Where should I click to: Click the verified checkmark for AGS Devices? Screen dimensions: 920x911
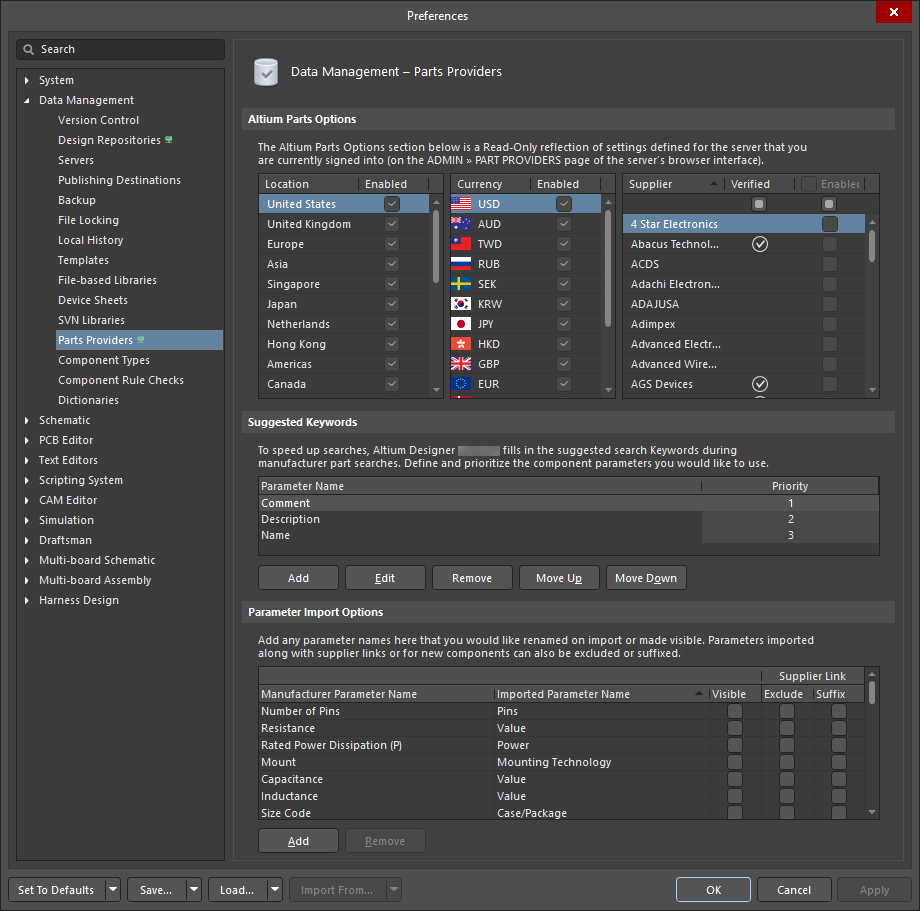coord(759,384)
